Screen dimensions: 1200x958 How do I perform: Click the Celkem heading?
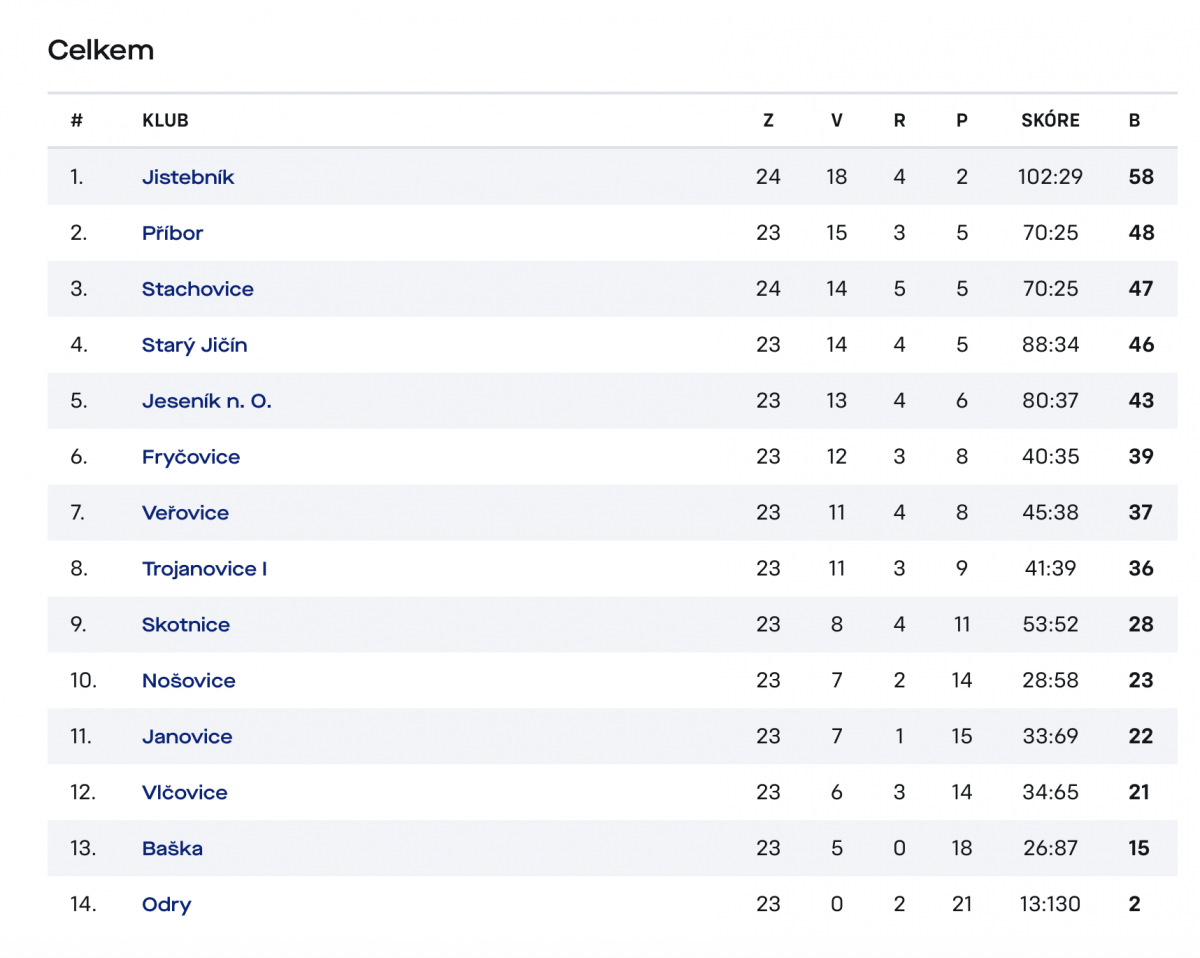(x=101, y=50)
